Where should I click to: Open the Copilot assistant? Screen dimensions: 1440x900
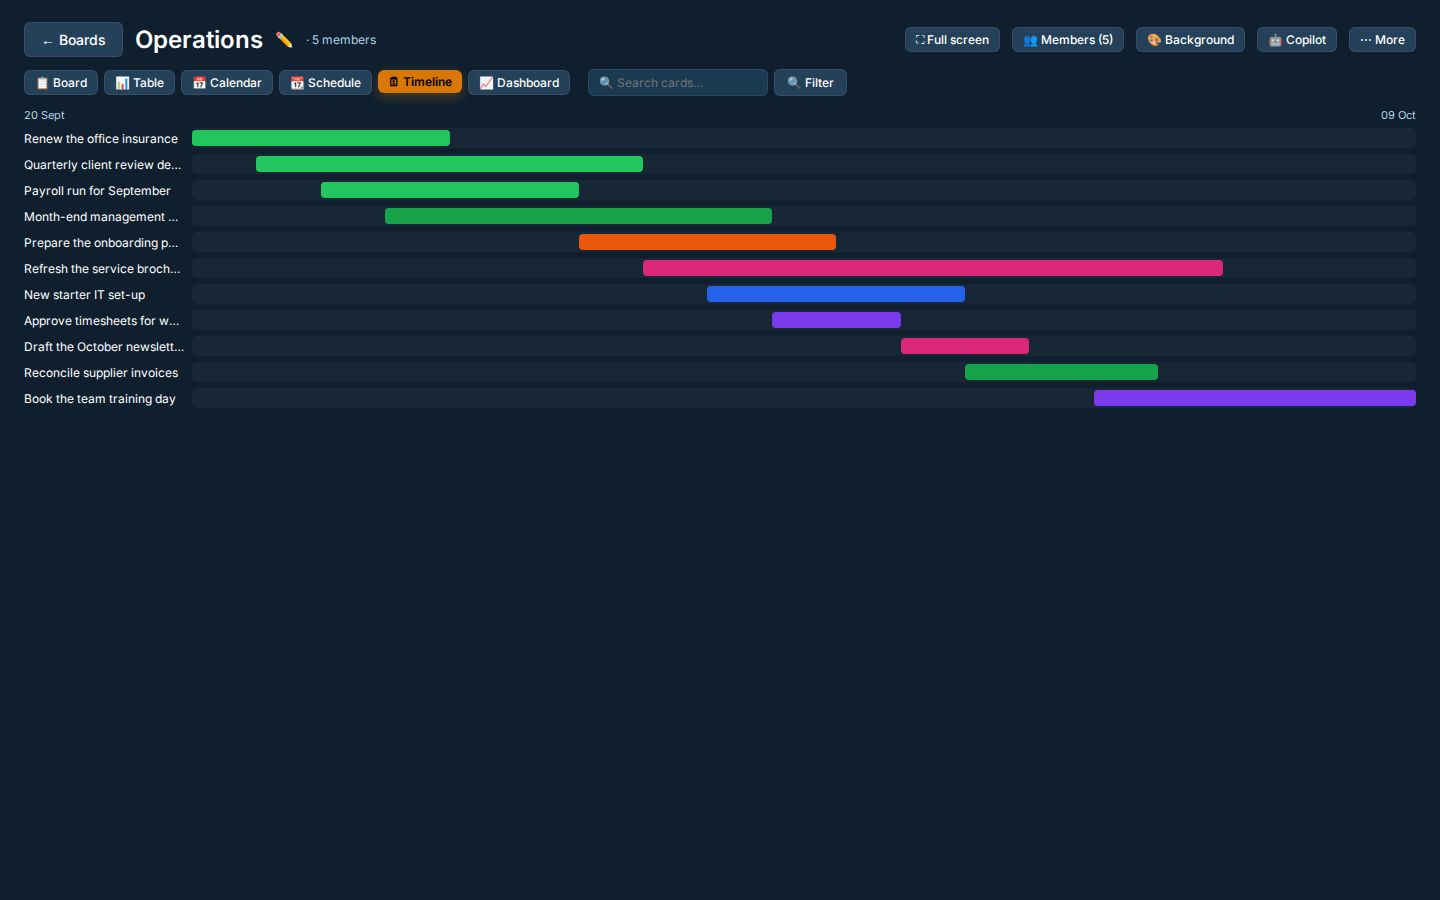coord(1297,40)
